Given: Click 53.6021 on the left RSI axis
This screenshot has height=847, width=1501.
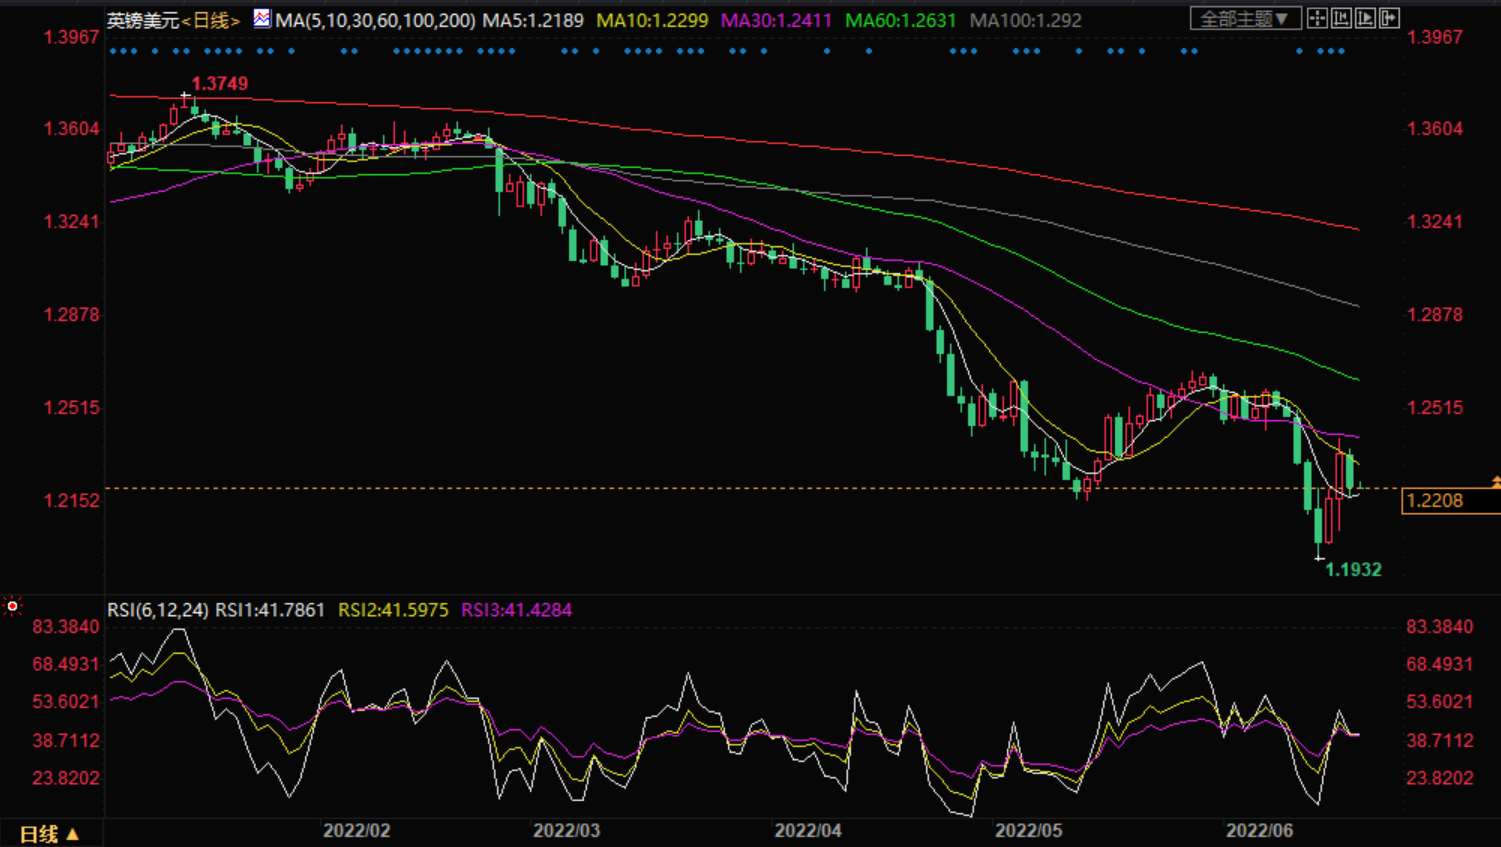Looking at the screenshot, I should (x=66, y=702).
